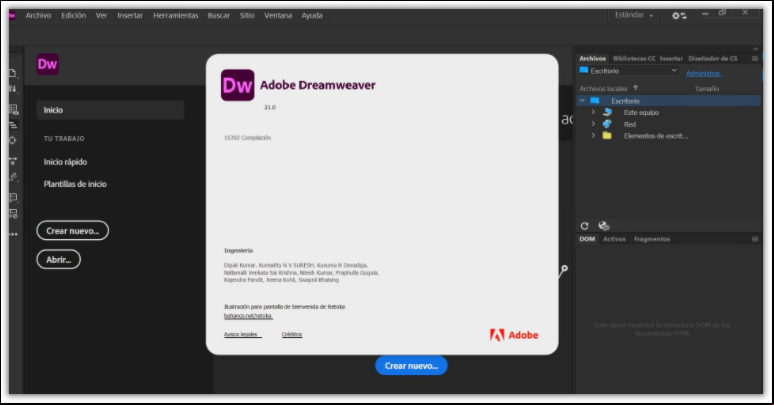Click the yellow Elementos de escrit folder icon
This screenshot has width=774, height=405.
(x=607, y=136)
